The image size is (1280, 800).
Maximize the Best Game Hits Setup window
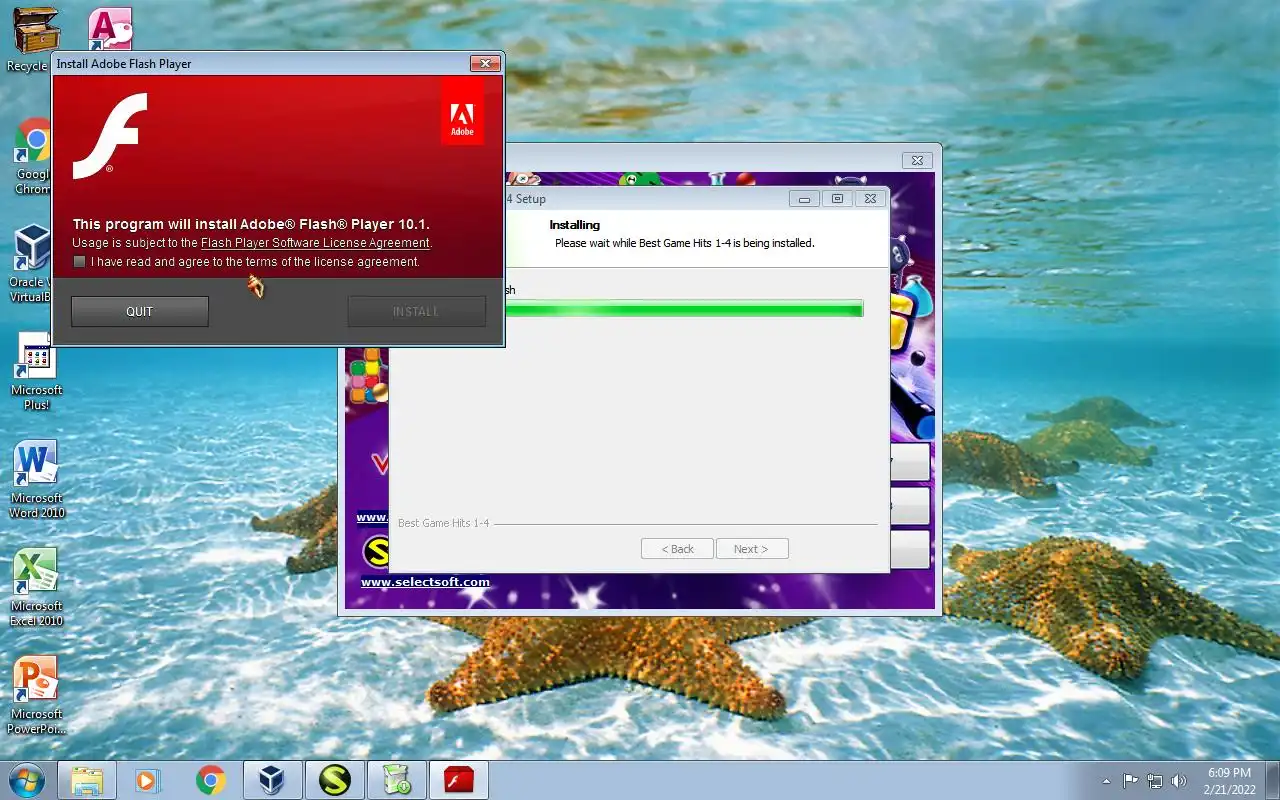pyautogui.click(x=837, y=199)
